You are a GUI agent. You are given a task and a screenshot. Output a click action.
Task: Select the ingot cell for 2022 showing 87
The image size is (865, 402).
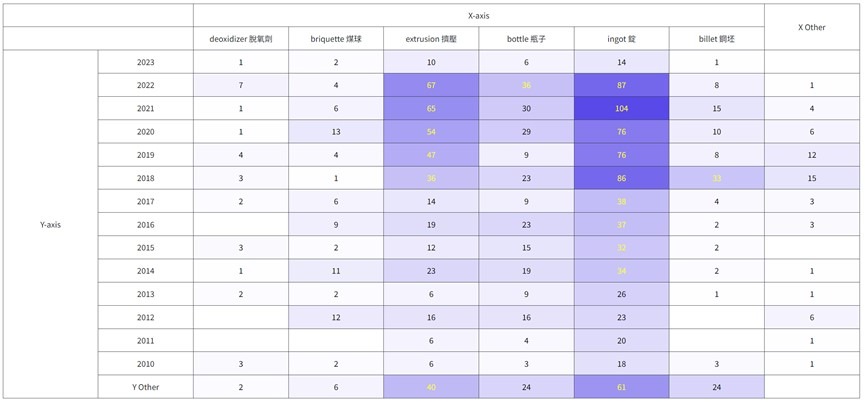click(x=621, y=85)
